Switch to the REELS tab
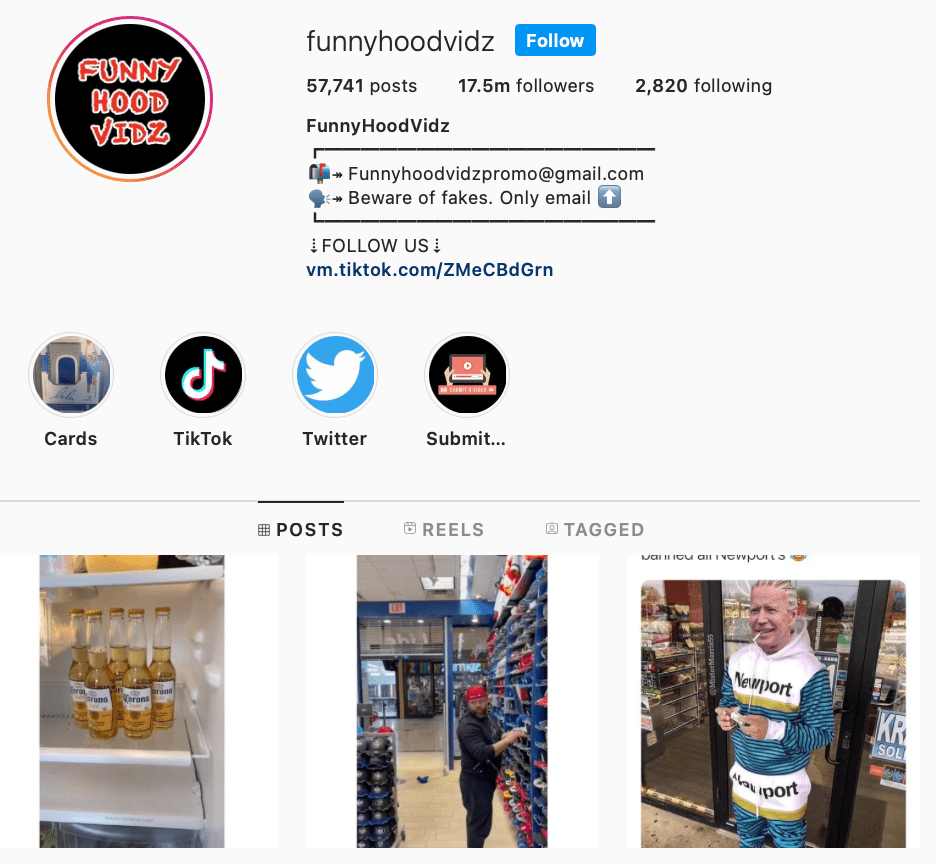Image resolution: width=936 pixels, height=864 pixels. tap(444, 529)
